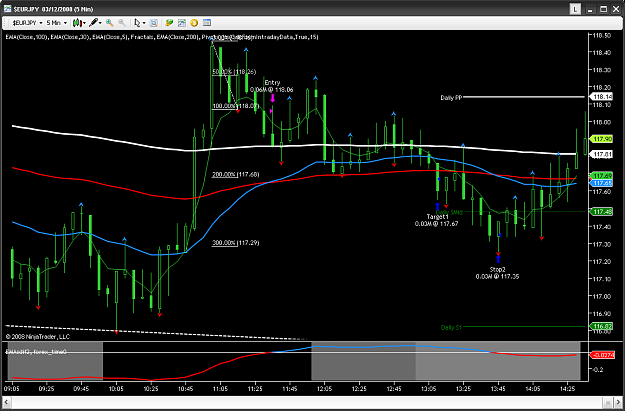Activate the zoom frame icon in toolbar

[x=153, y=23]
